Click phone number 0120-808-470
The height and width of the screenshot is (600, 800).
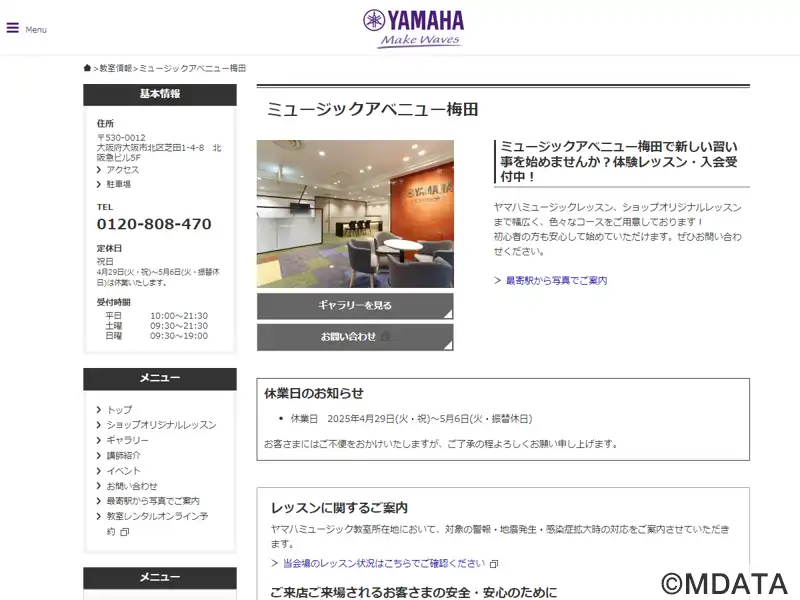(x=154, y=224)
